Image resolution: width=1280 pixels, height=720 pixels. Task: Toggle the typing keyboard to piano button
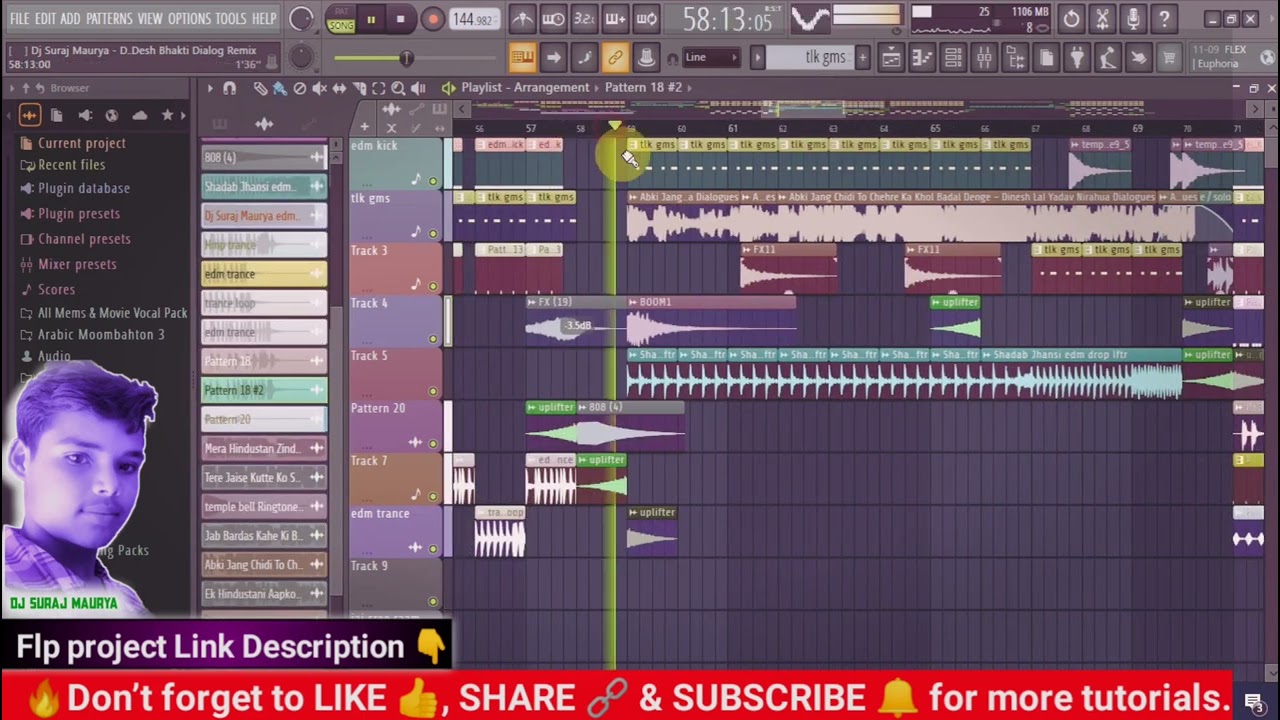coord(522,58)
